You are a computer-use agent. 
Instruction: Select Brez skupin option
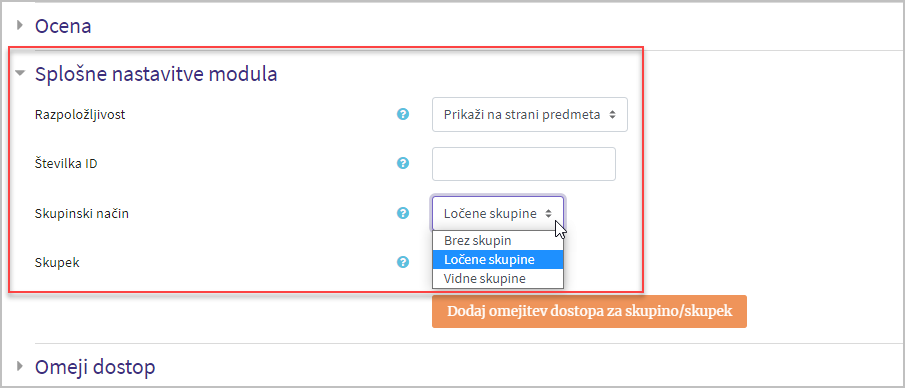(x=498, y=240)
